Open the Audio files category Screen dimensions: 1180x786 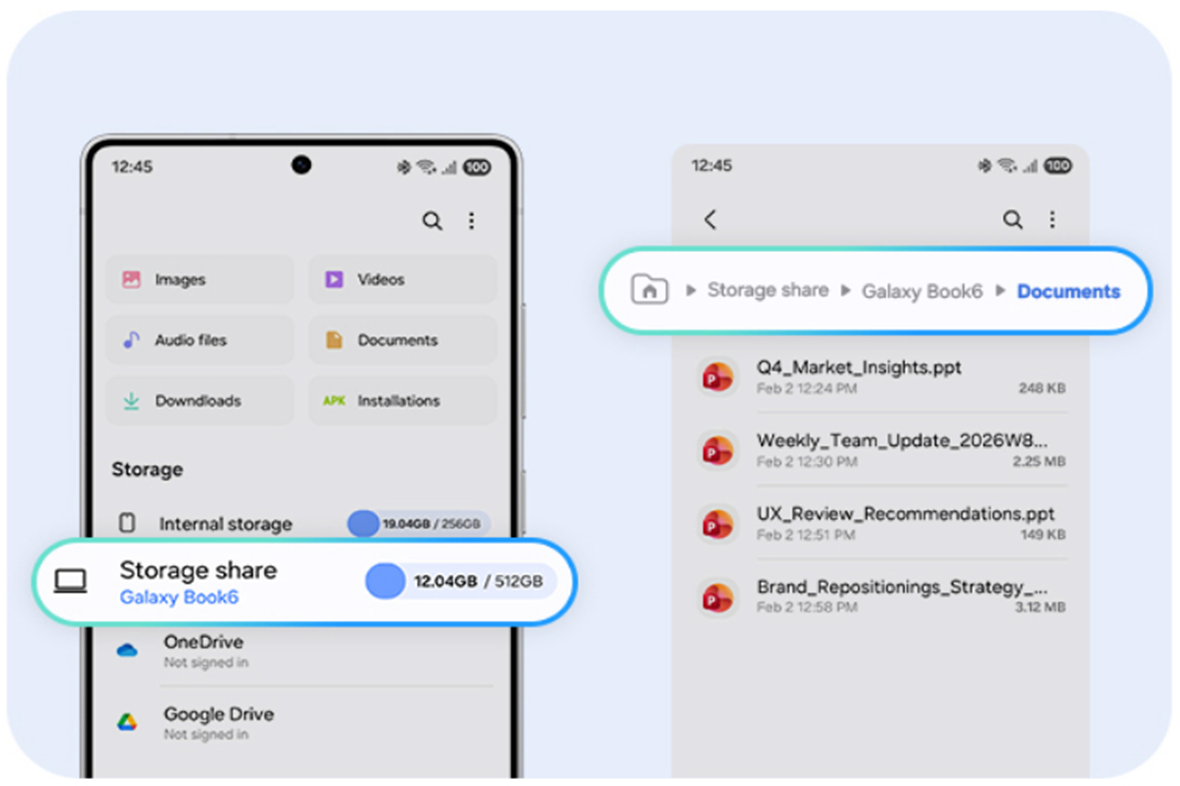199,340
